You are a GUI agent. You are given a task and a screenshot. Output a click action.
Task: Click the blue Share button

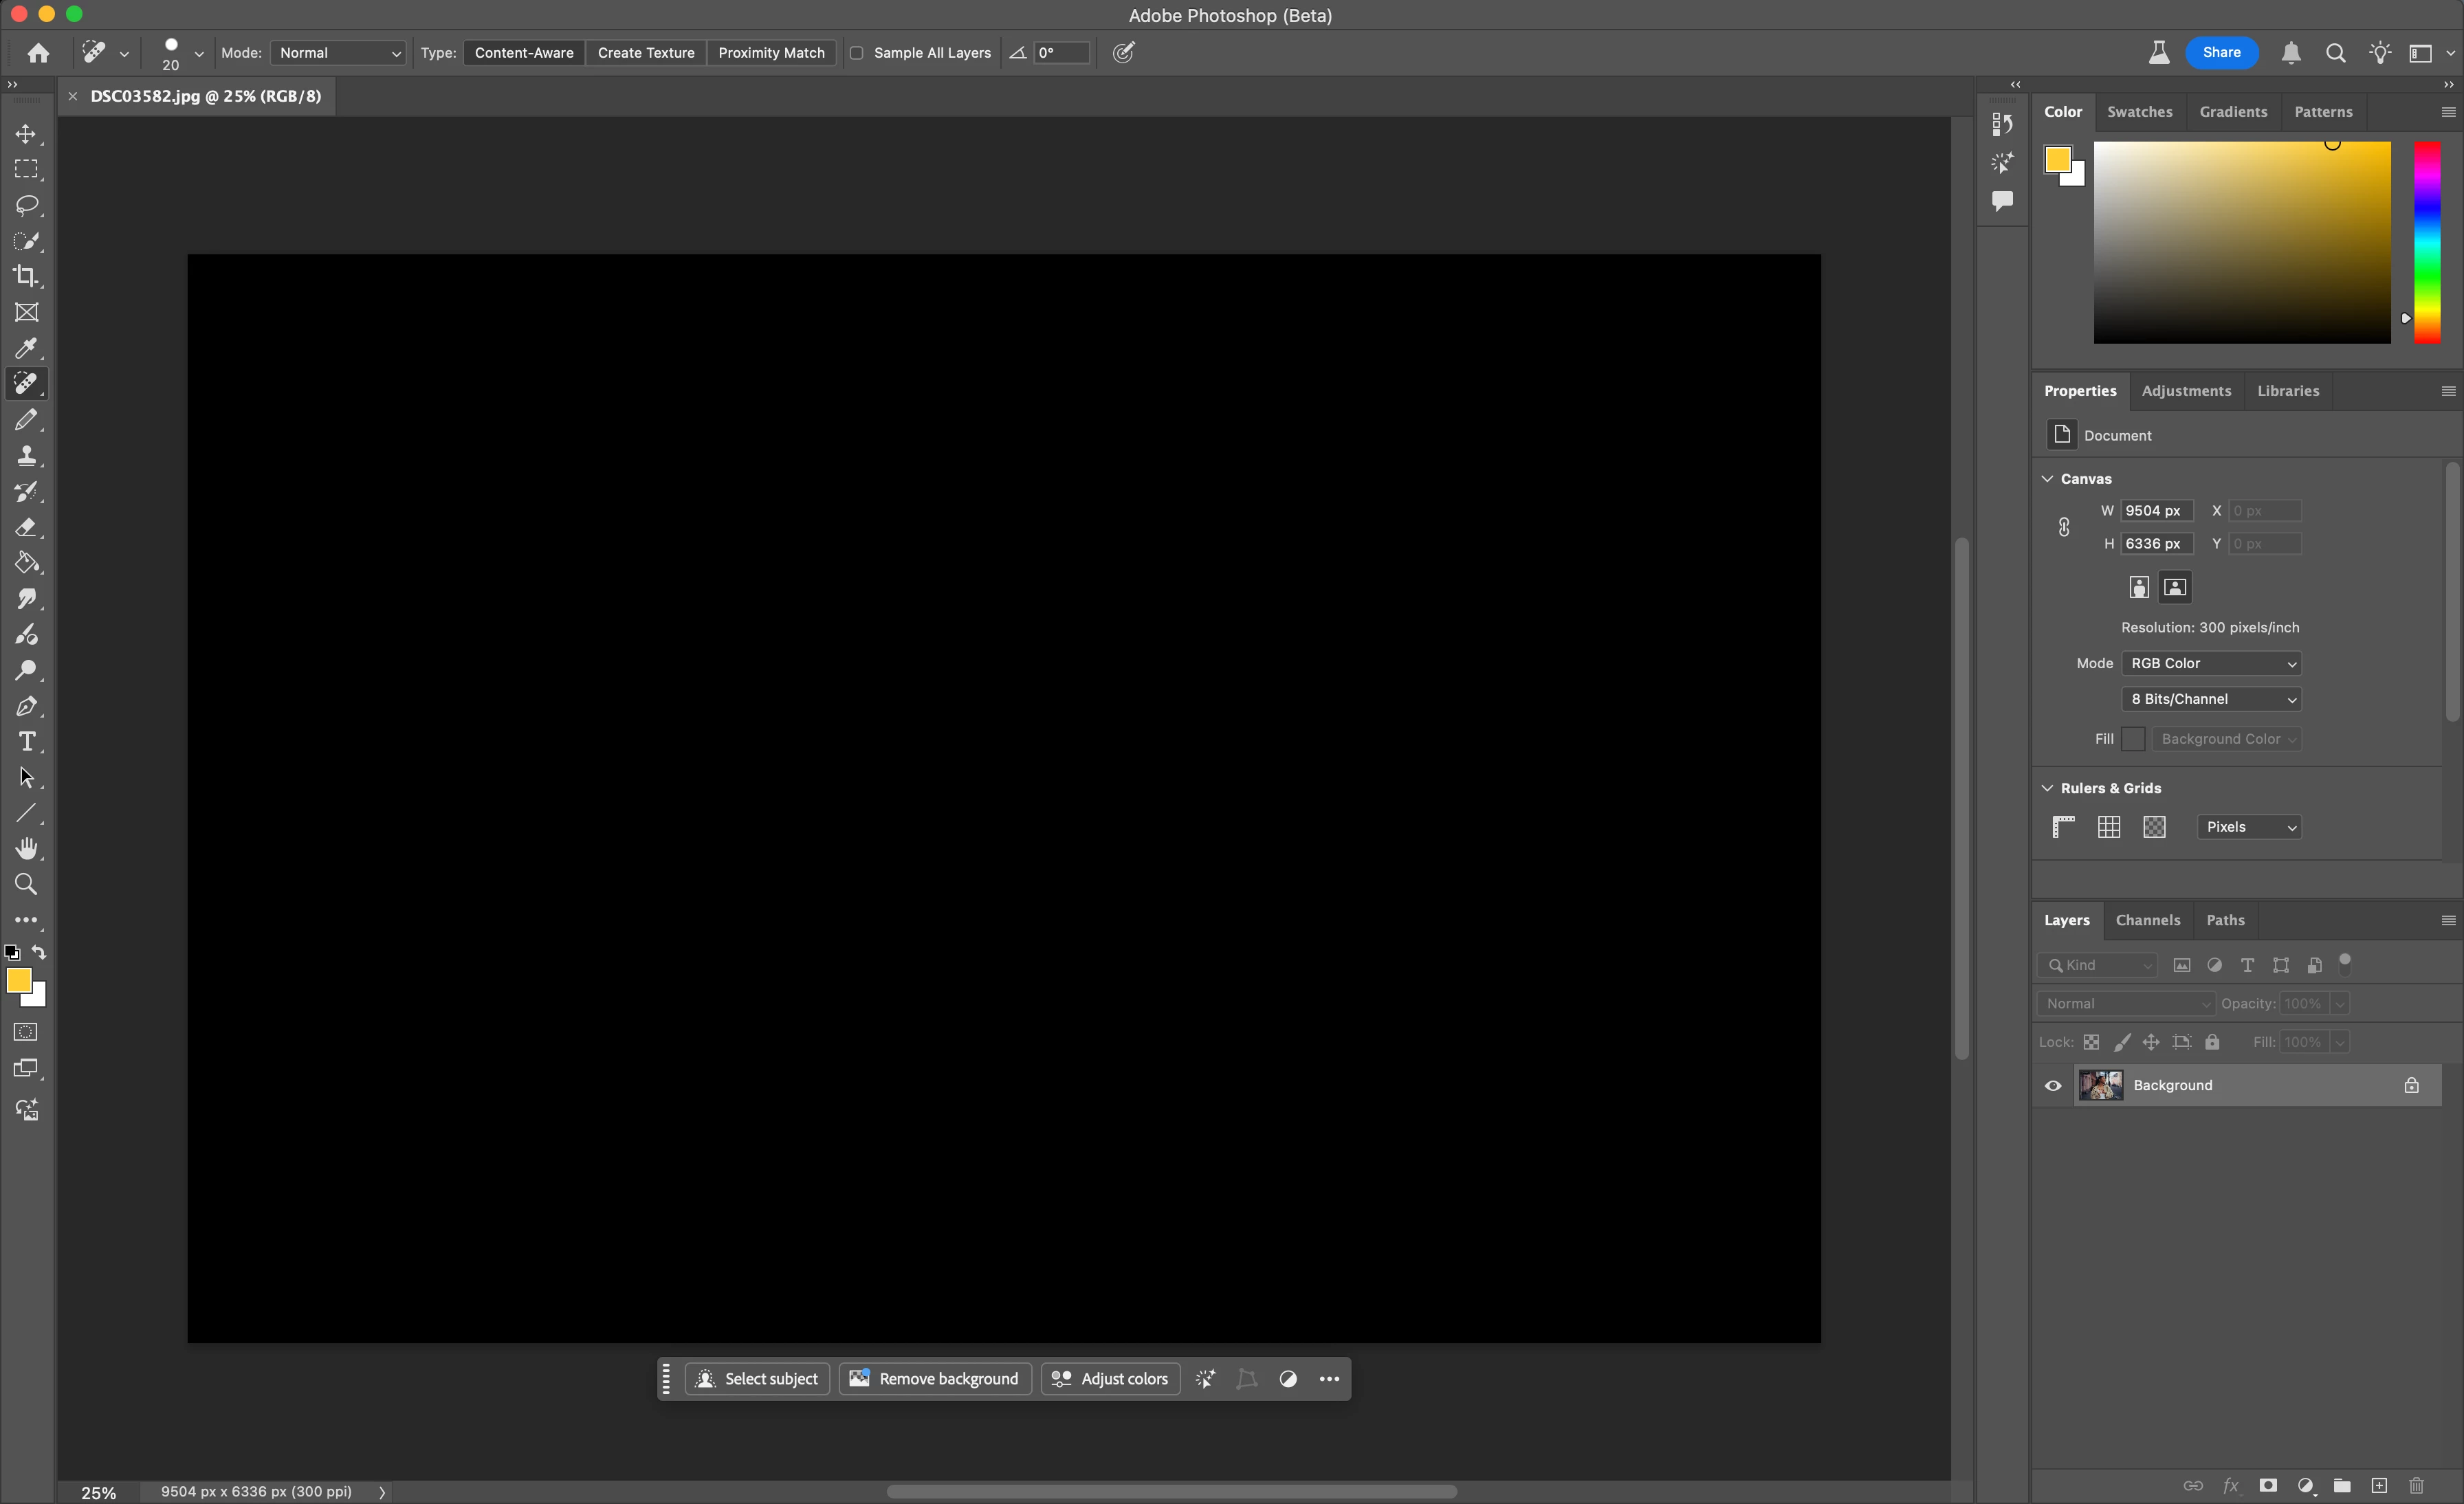(x=2221, y=53)
